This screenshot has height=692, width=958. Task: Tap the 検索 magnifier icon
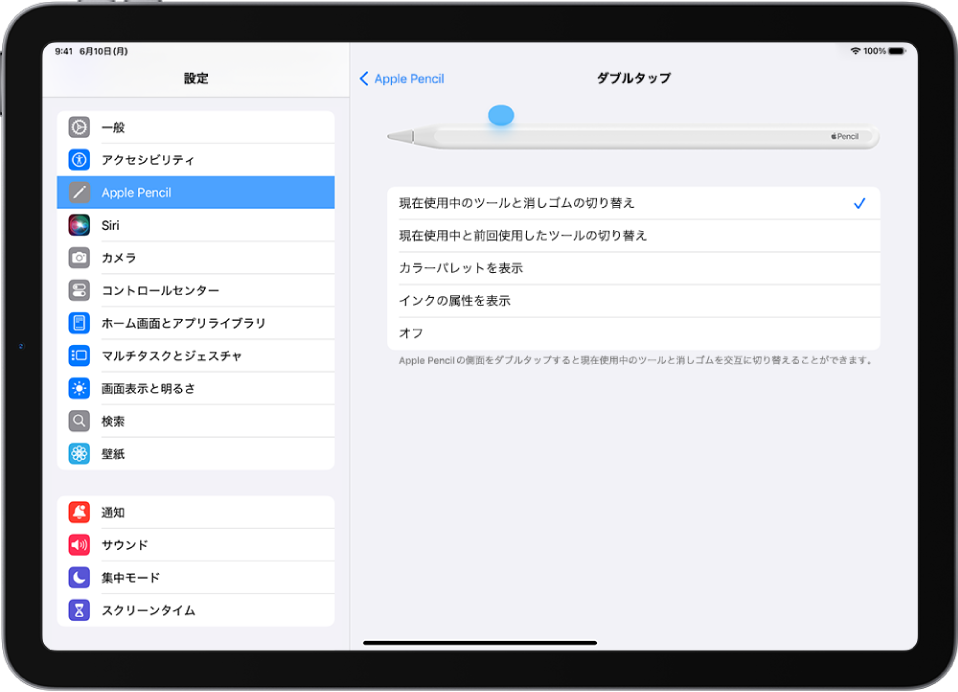click(x=79, y=421)
